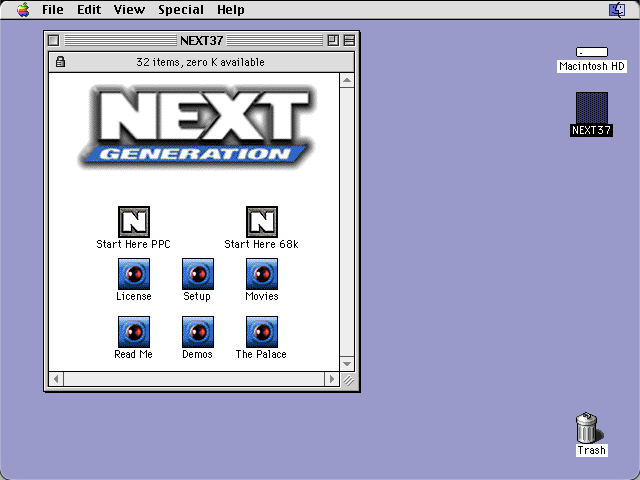This screenshot has width=640, height=480.
Task: Click the NEXT37 window title text
Action: point(201,40)
